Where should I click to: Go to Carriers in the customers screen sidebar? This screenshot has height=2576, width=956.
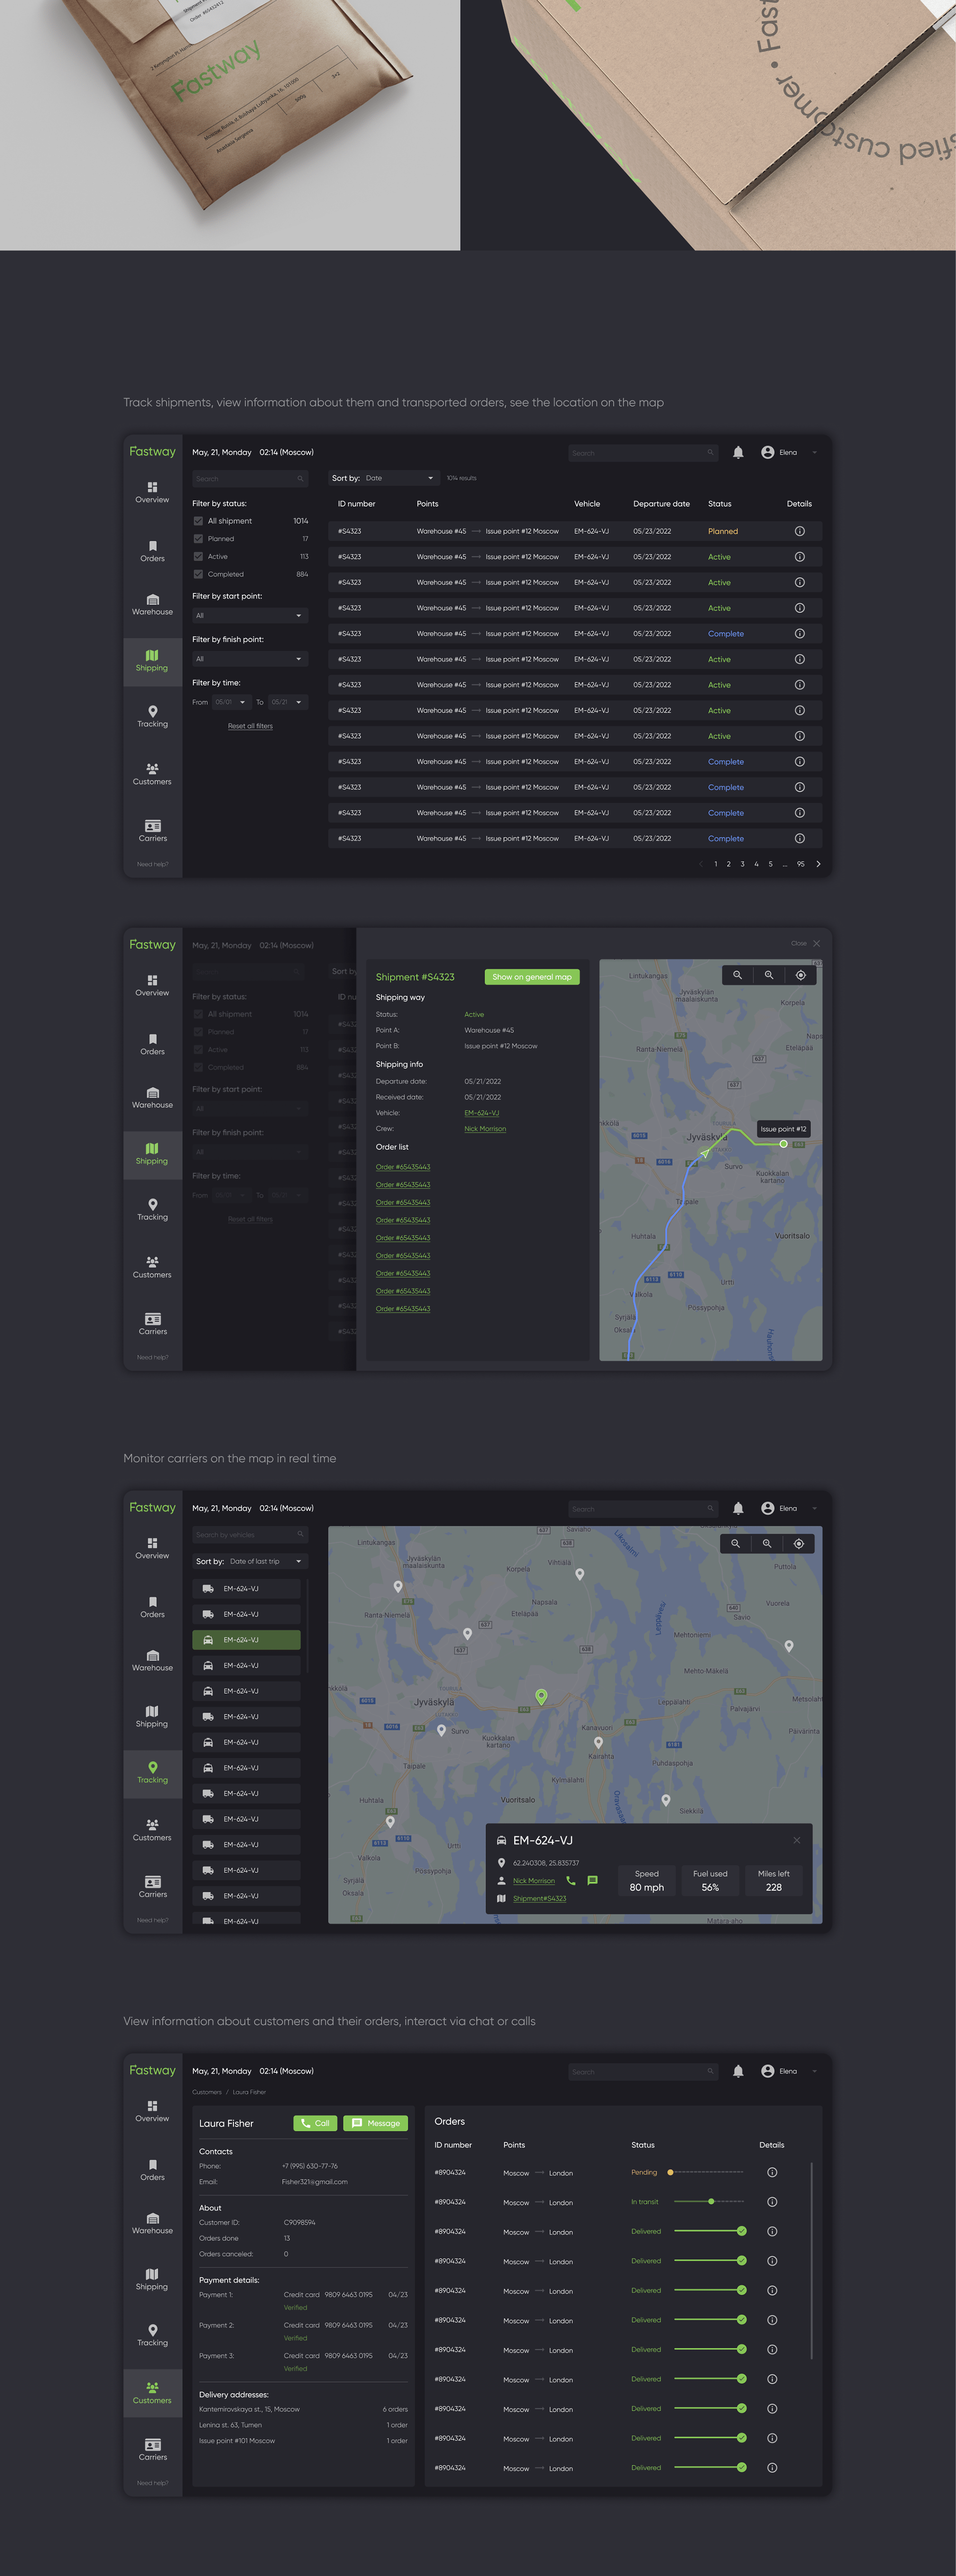coord(152,2449)
